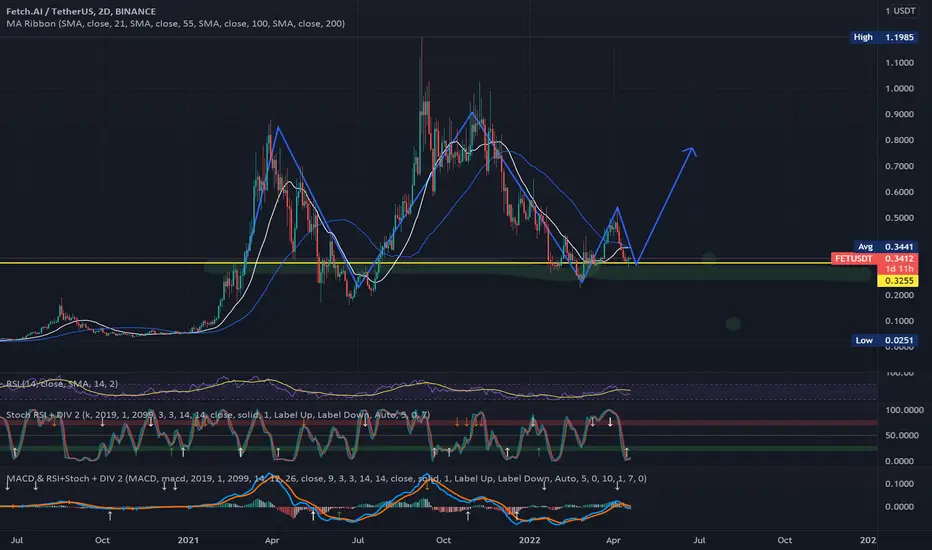The height and width of the screenshot is (550, 932).
Task: Click the yellow 0.3255 price tag
Action: [898, 281]
